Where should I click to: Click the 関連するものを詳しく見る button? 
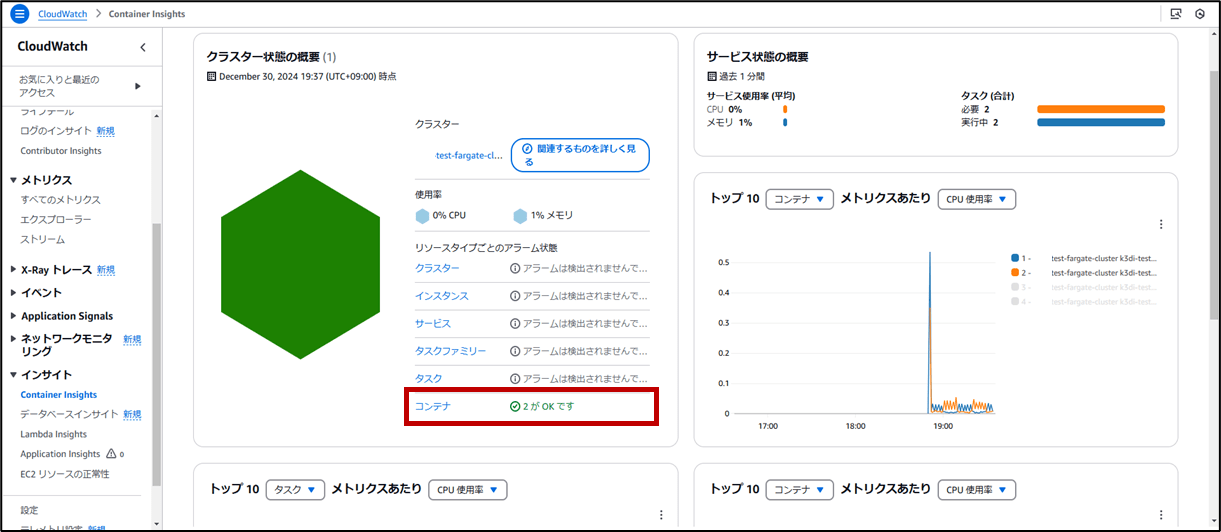(580, 155)
